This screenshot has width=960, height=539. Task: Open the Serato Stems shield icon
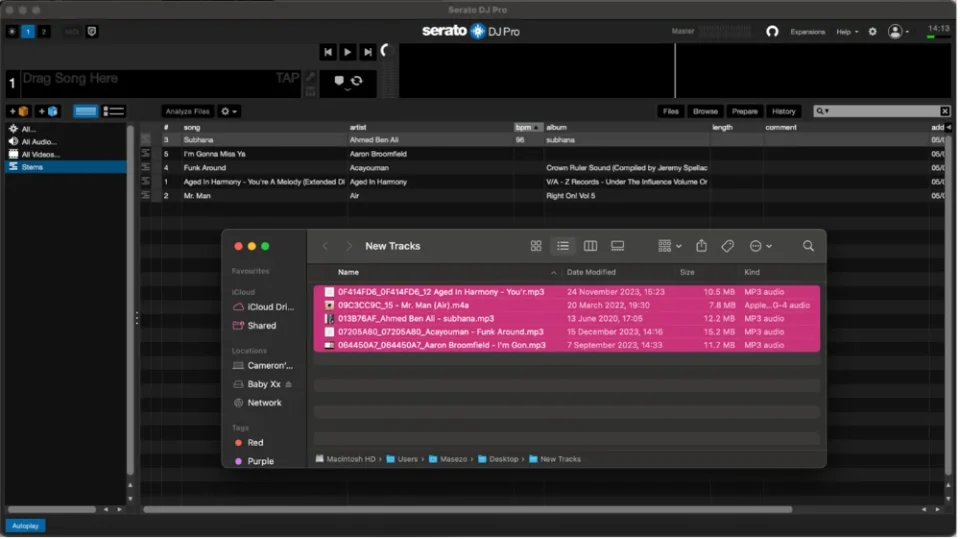[x=92, y=31]
